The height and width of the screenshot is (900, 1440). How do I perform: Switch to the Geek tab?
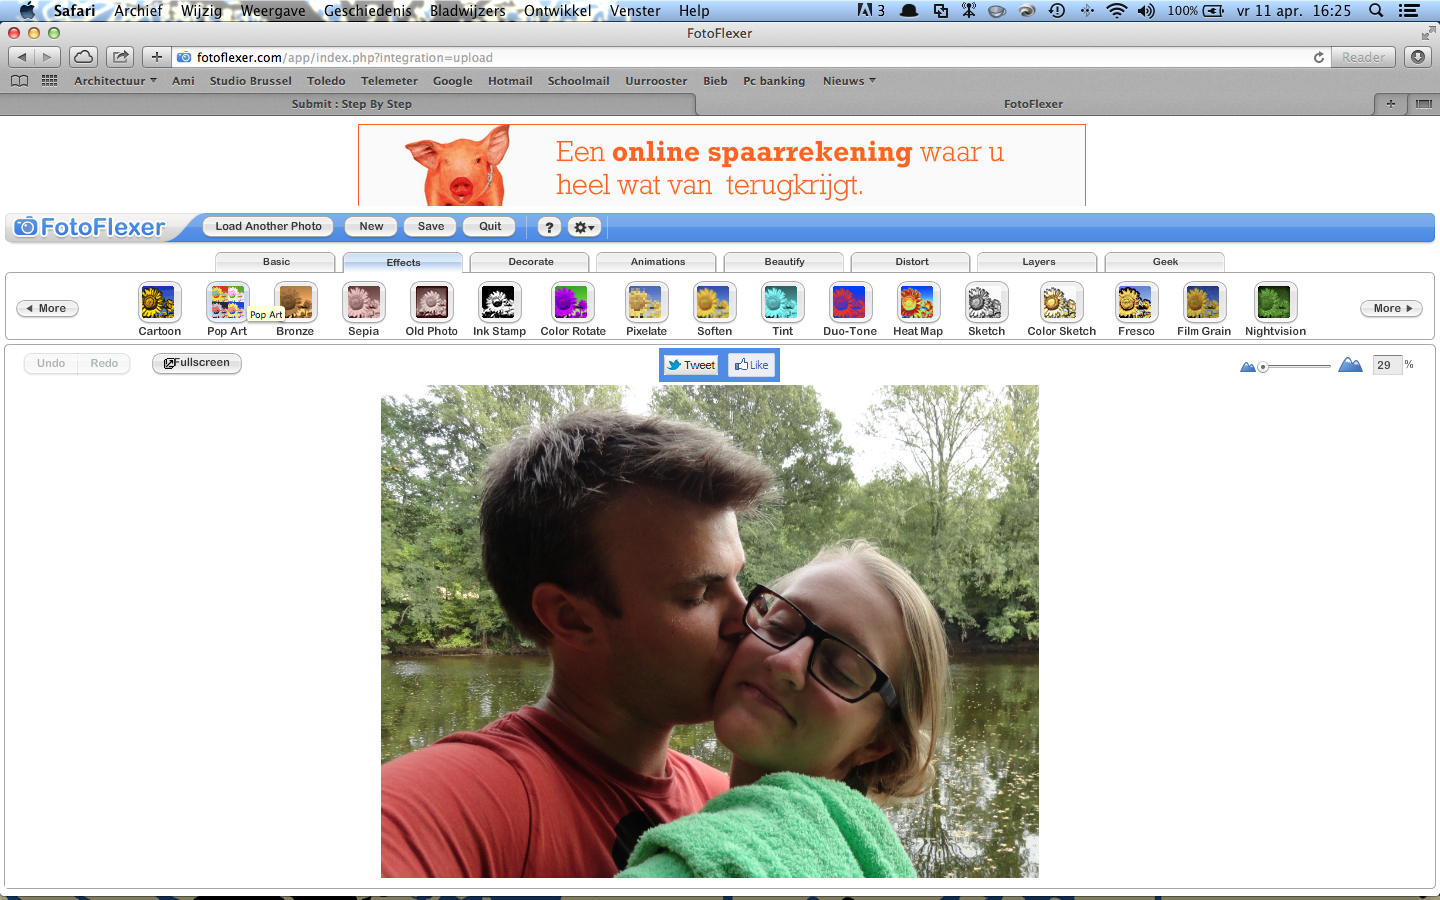1166,262
